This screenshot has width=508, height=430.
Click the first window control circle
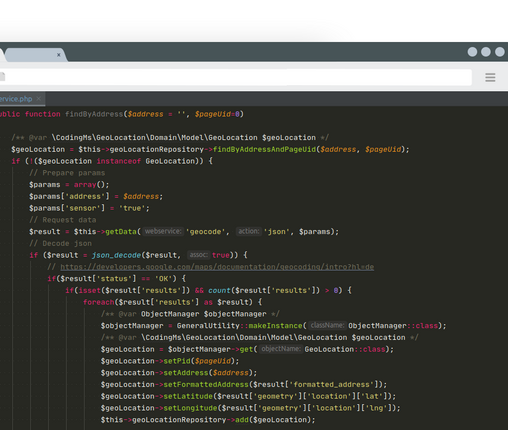pyautogui.click(x=472, y=52)
